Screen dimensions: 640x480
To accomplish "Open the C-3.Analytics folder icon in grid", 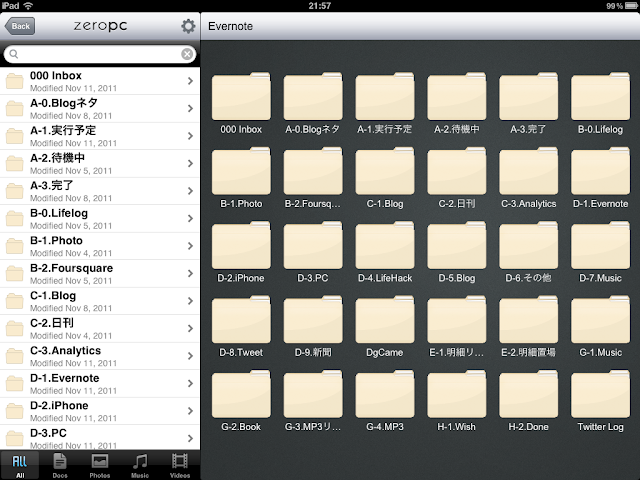I will (x=529, y=171).
